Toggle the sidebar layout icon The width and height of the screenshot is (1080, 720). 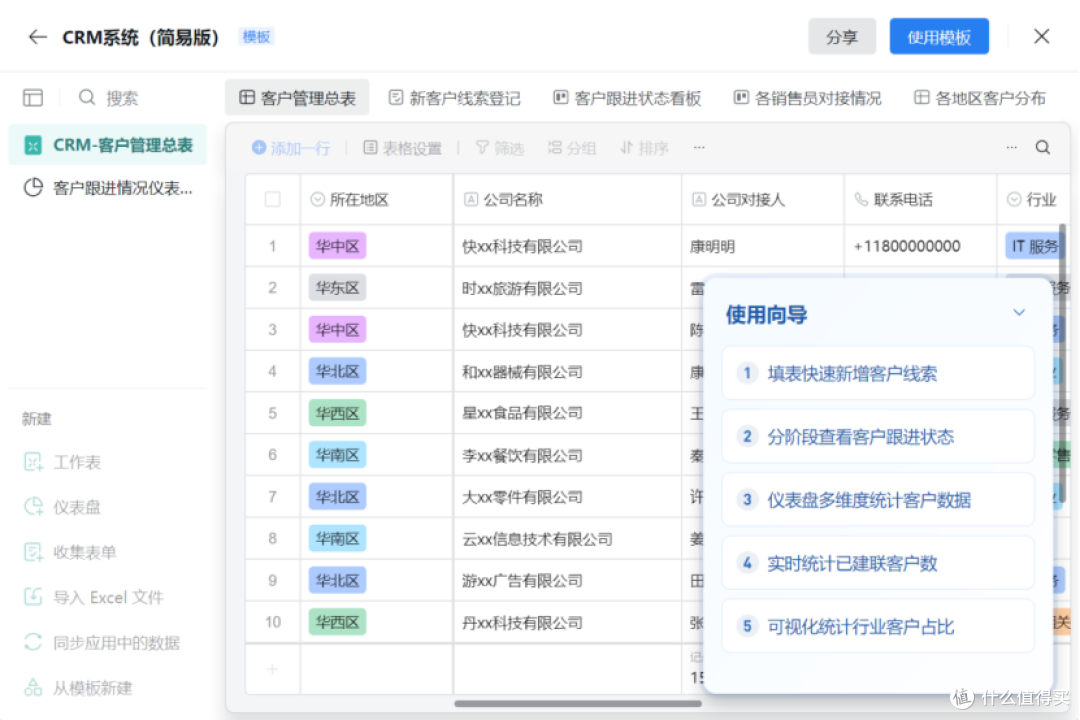pos(32,98)
